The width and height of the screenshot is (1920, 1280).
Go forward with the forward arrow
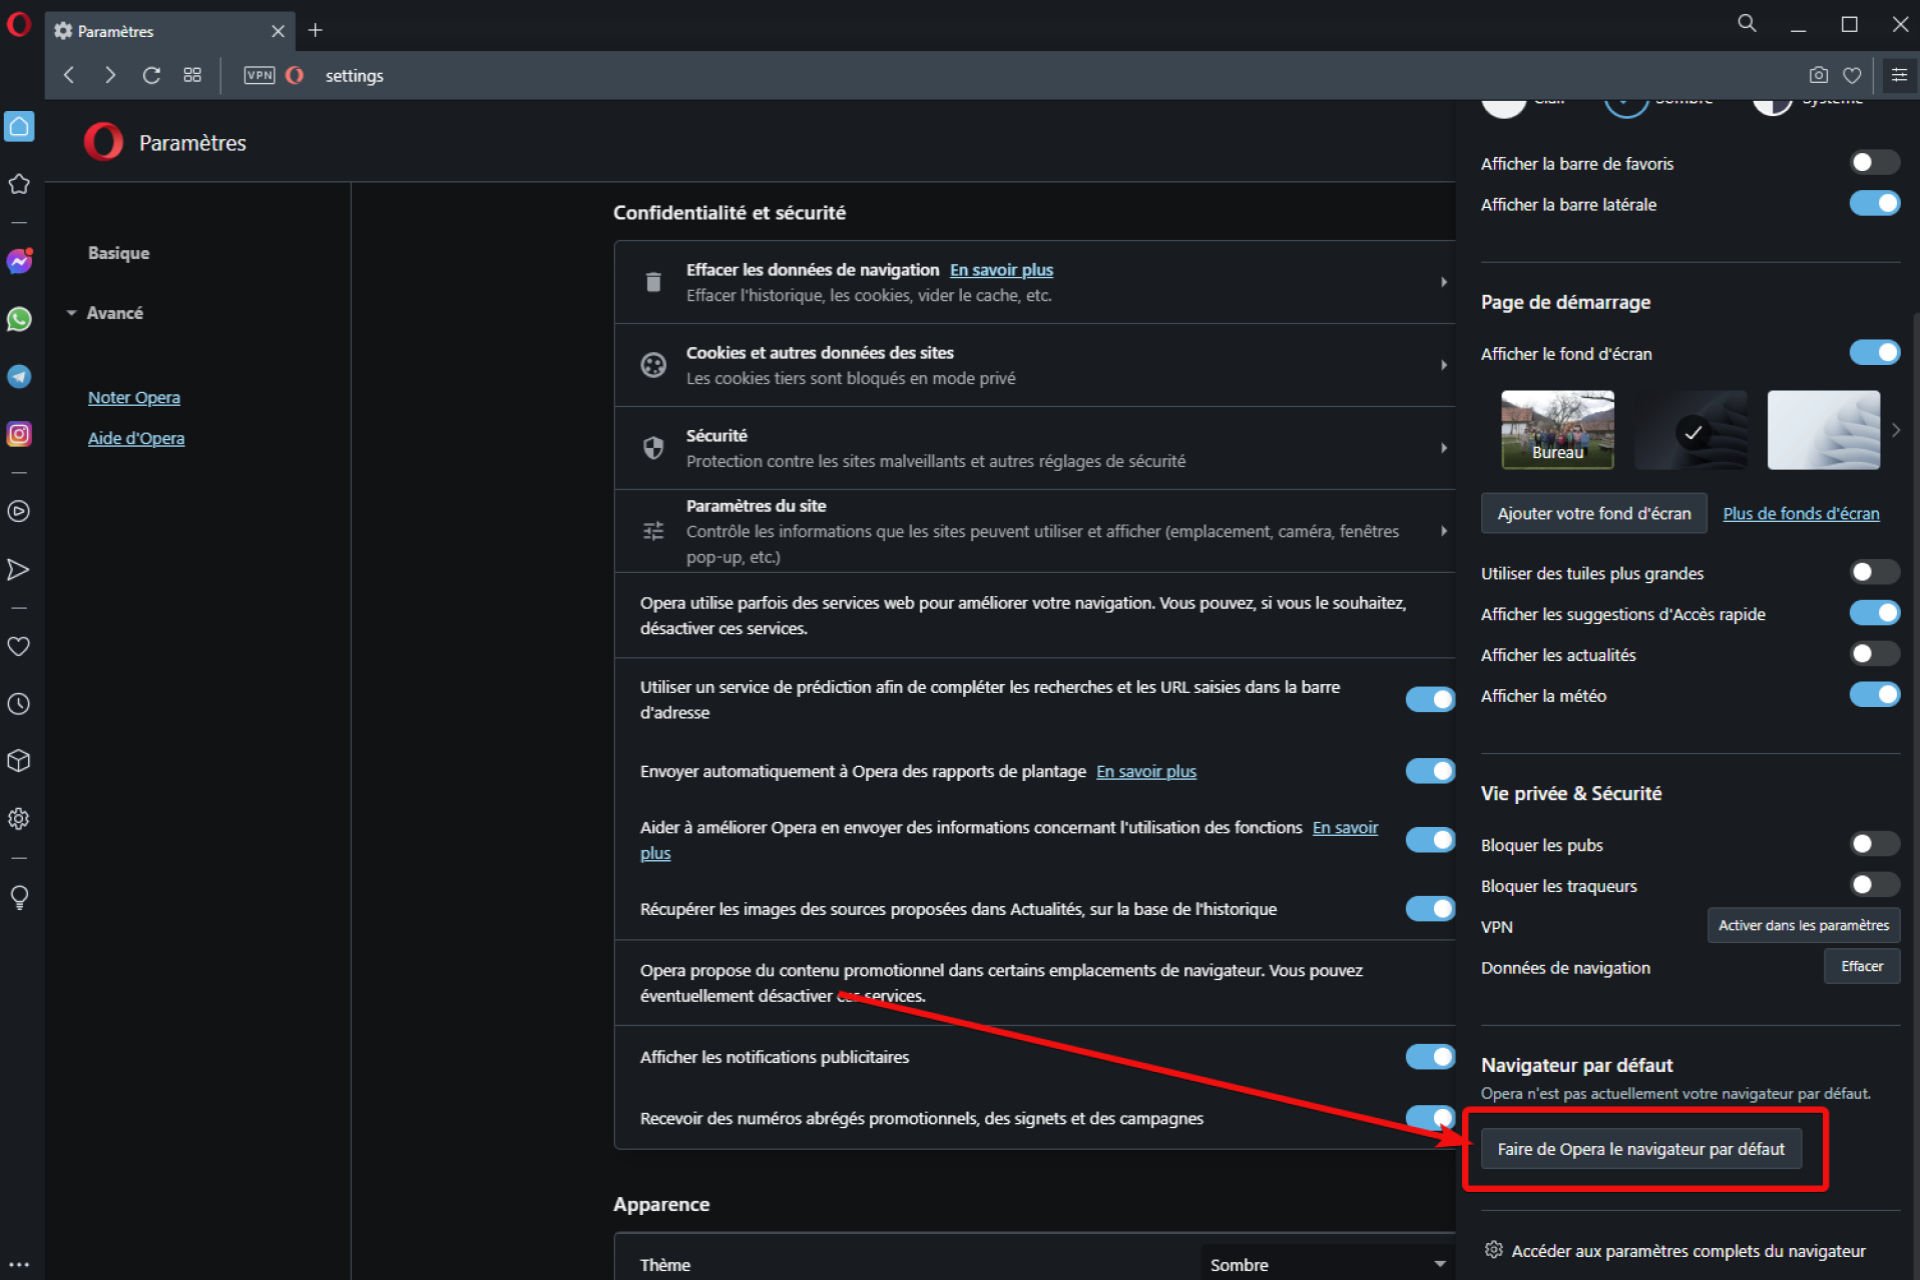coord(110,75)
